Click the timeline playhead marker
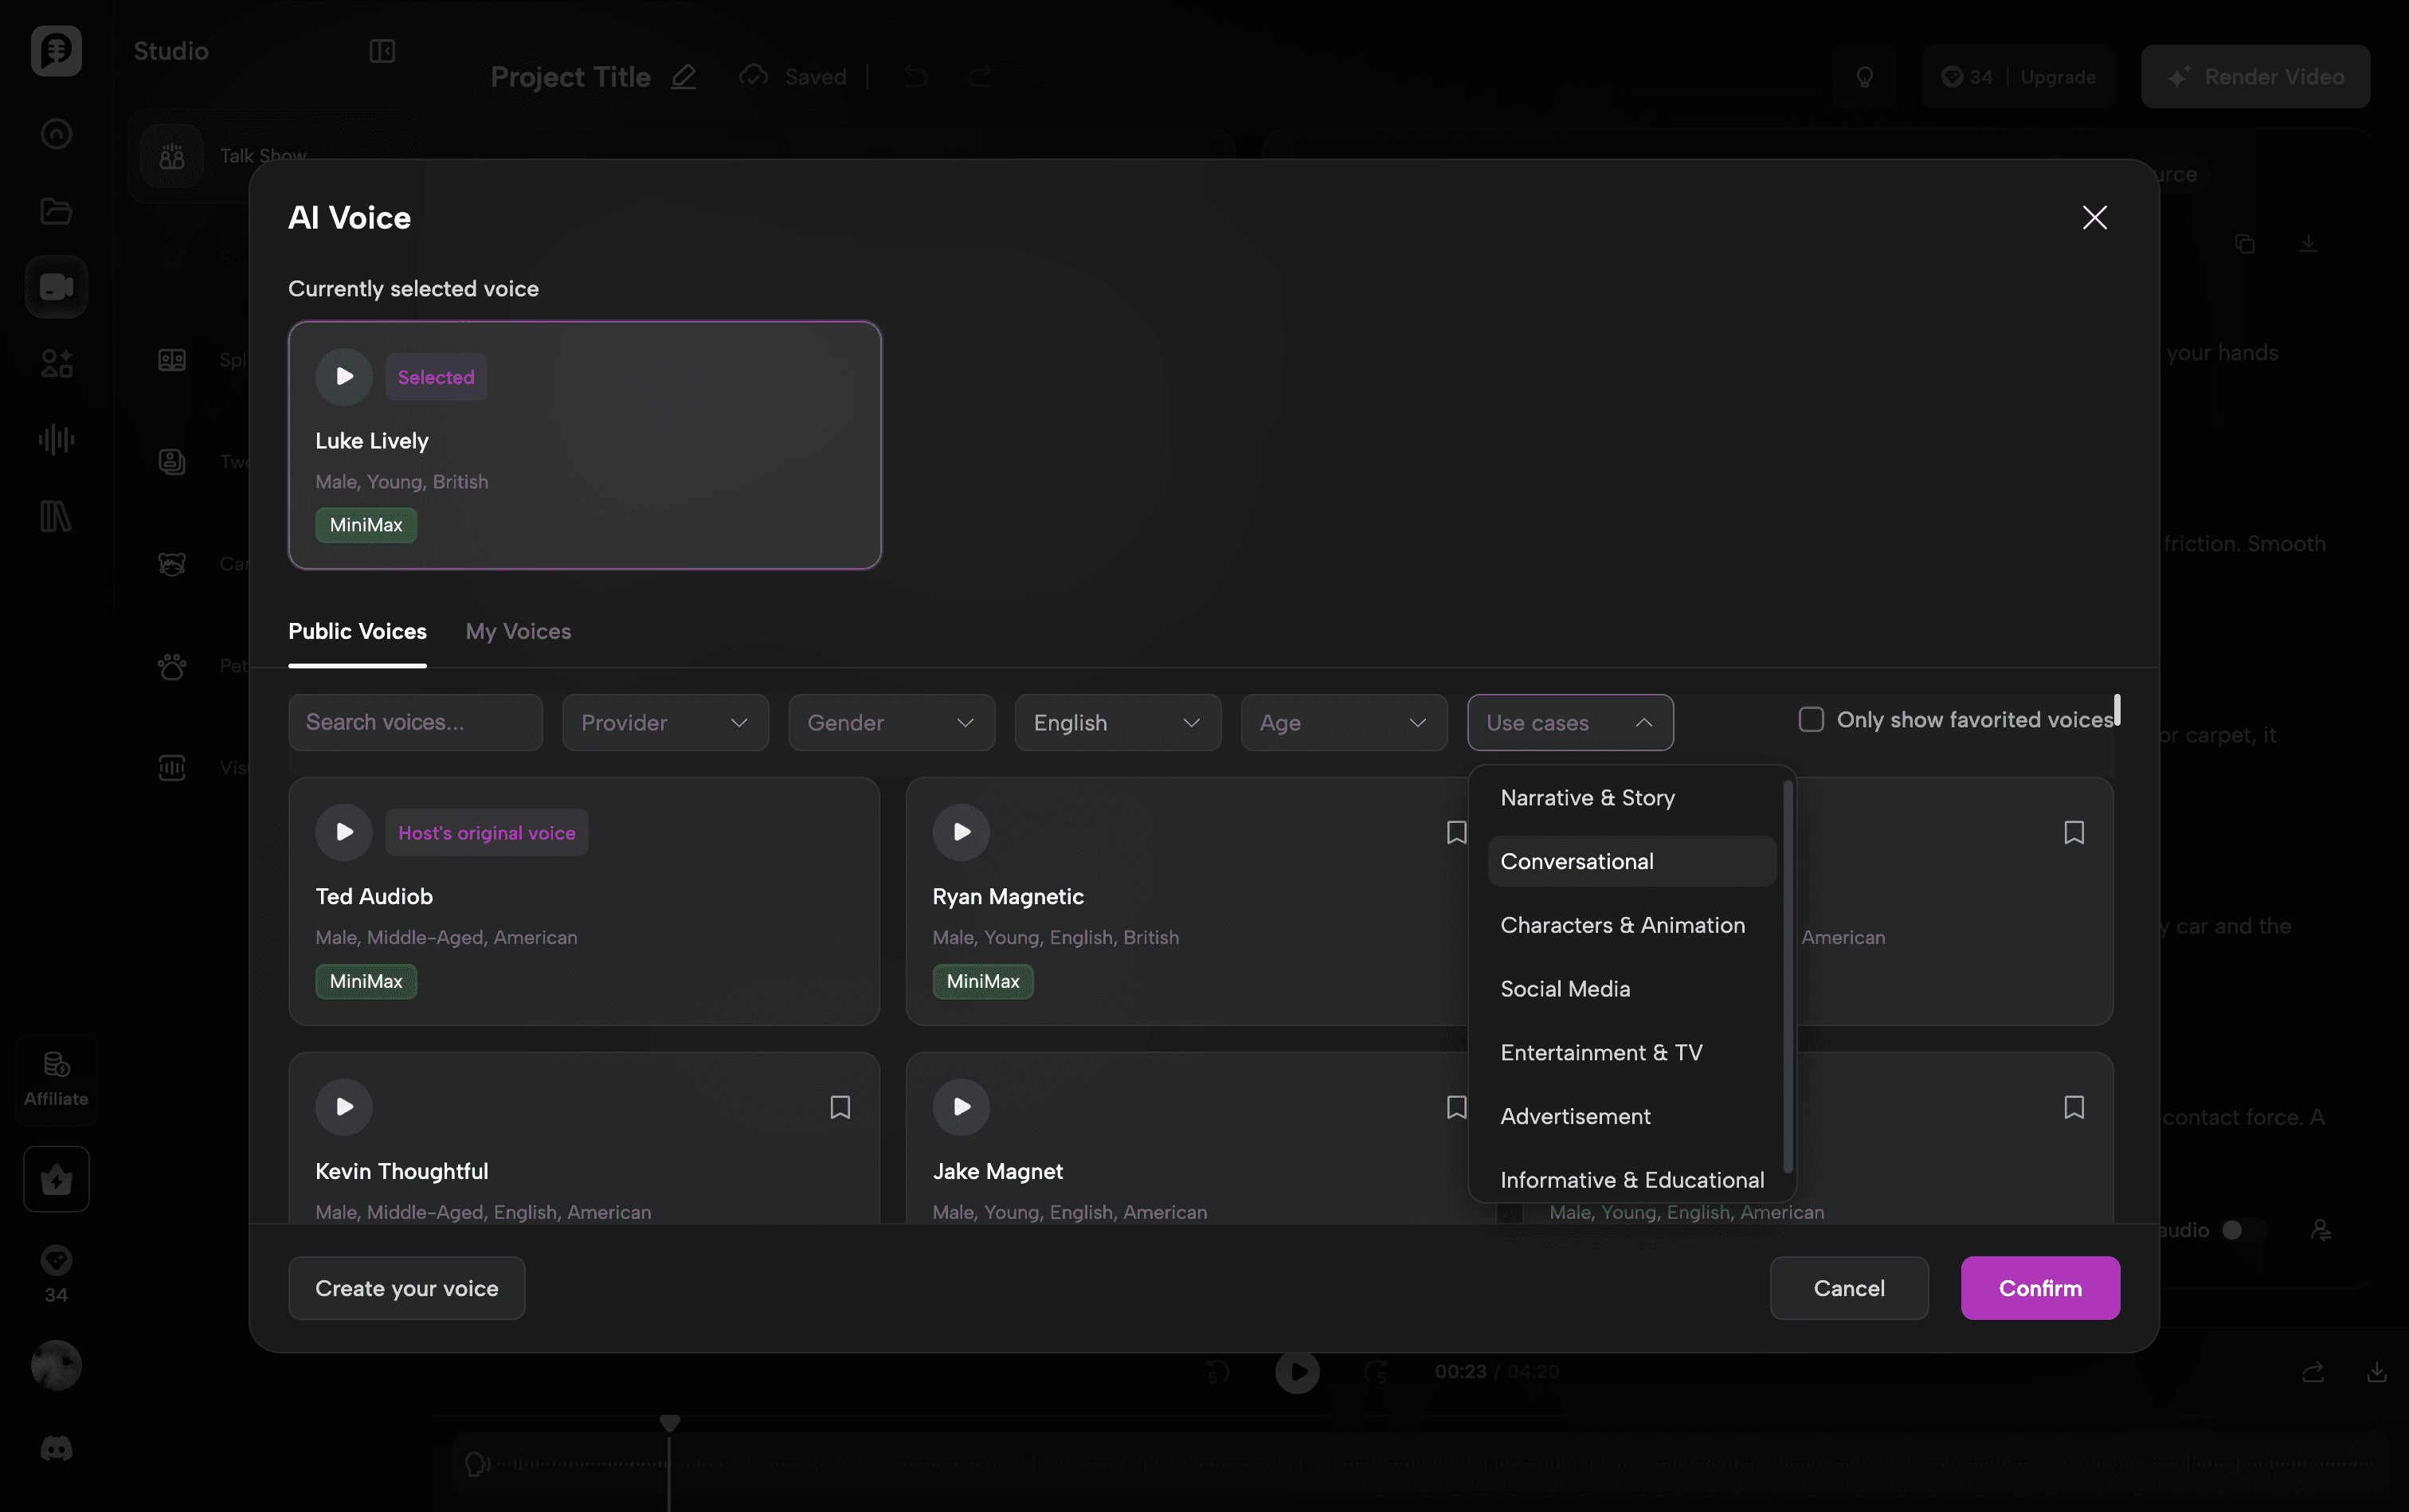This screenshot has height=1512, width=2409. [669, 1423]
